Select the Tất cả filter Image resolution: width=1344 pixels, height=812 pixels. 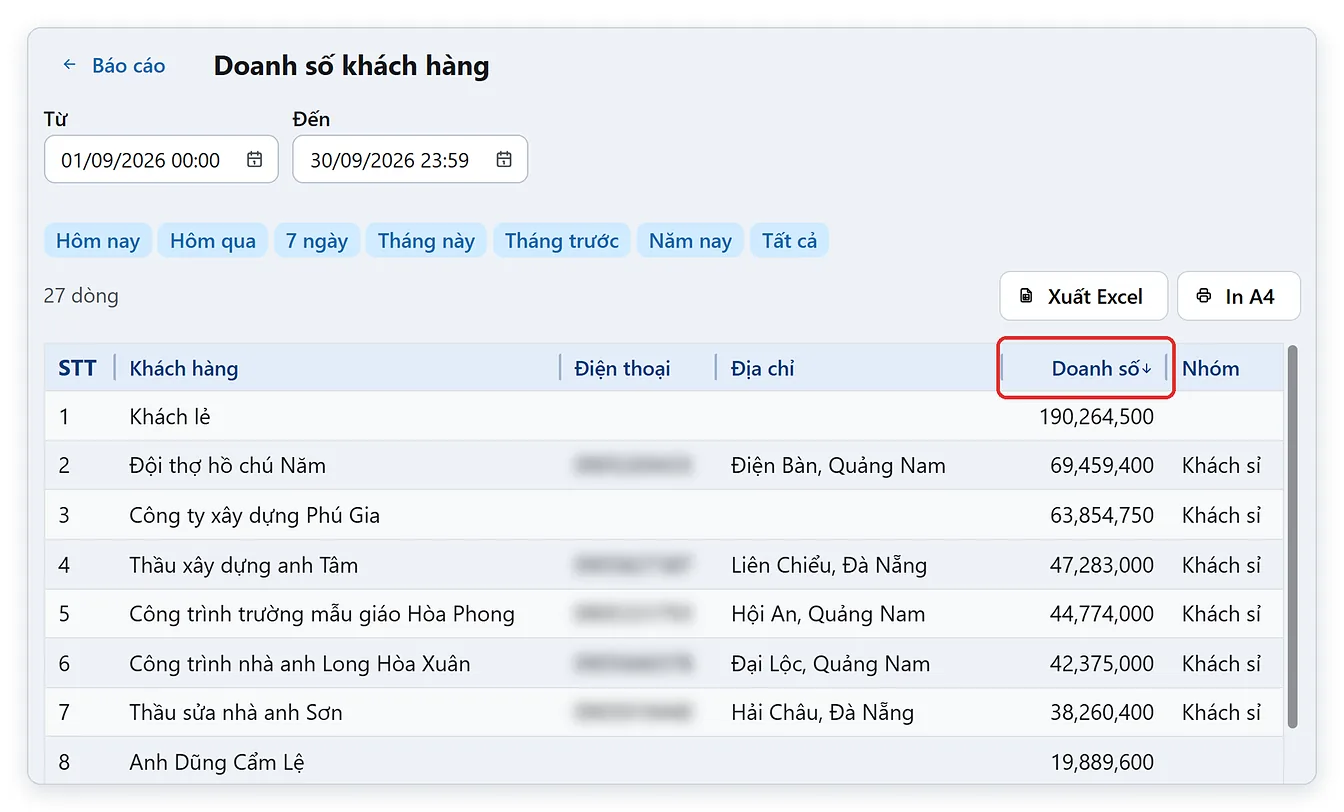click(x=789, y=241)
